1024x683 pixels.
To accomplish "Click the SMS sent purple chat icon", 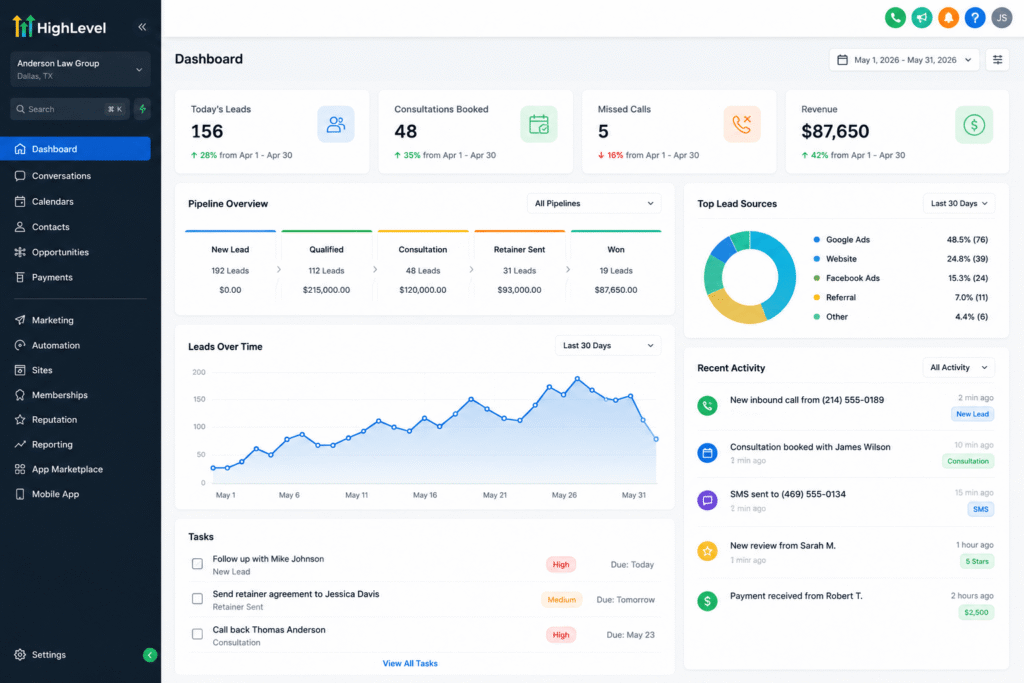I will (x=707, y=501).
